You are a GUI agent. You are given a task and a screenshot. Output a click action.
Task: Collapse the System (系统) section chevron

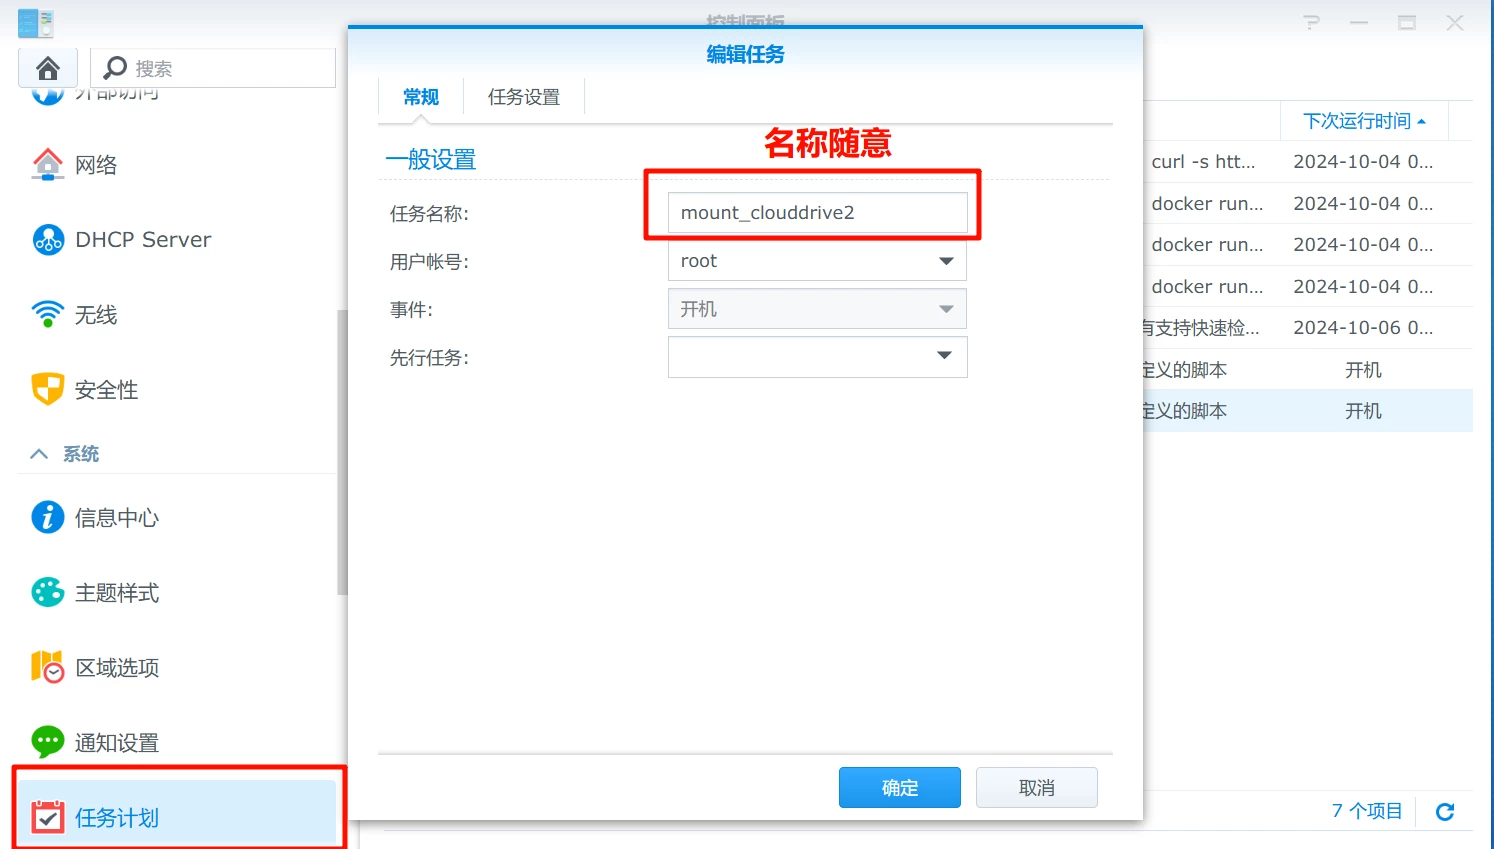tap(39, 454)
